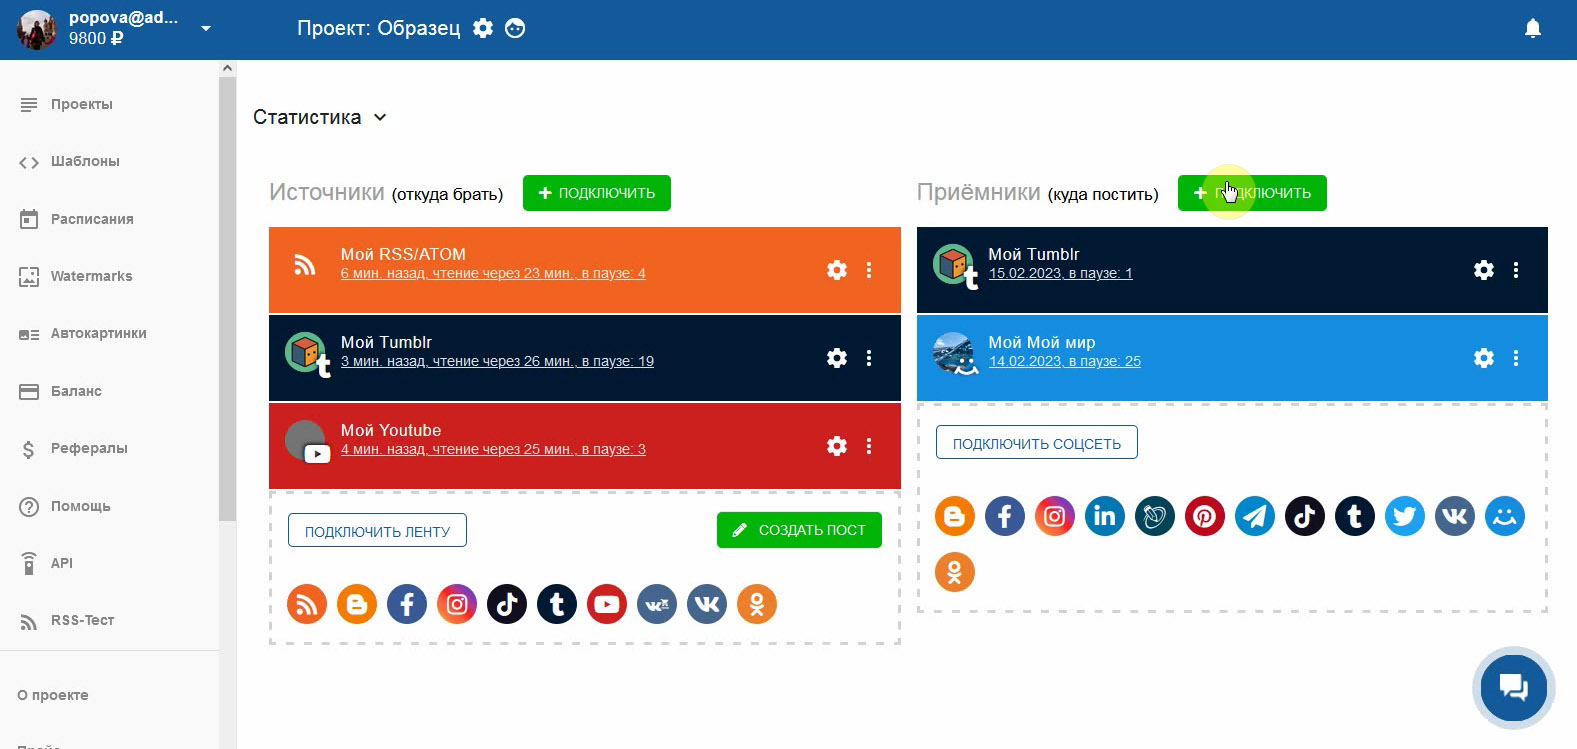This screenshot has height=749, width=1577.
Task: Click the Pinterest icon in receivers
Action: [x=1204, y=516]
